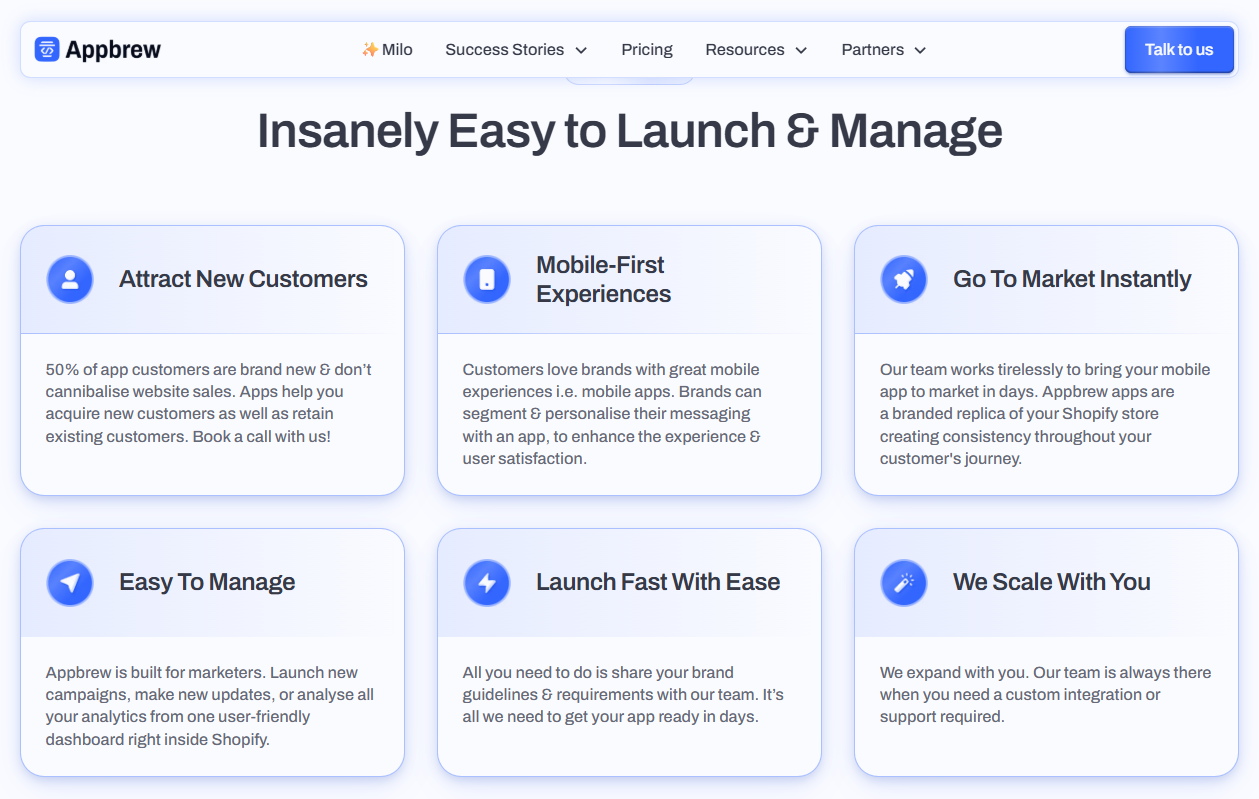Expand the Partners chevron arrow

click(x=920, y=50)
